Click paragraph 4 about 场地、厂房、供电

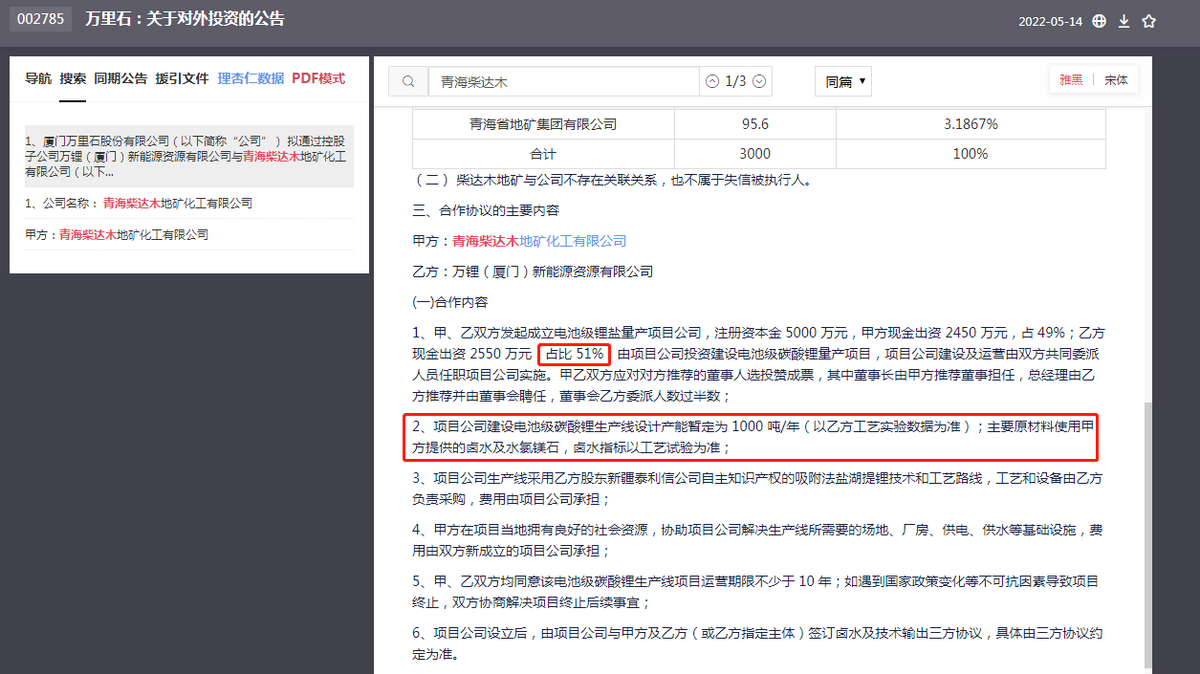click(x=758, y=541)
